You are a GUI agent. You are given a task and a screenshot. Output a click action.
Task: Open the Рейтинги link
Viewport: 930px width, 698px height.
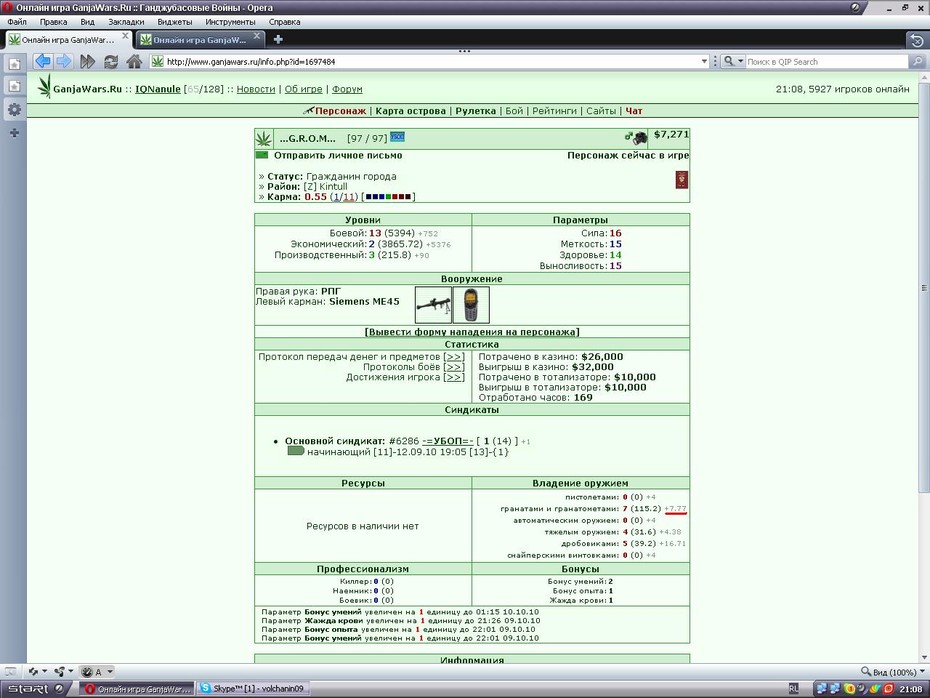click(554, 111)
